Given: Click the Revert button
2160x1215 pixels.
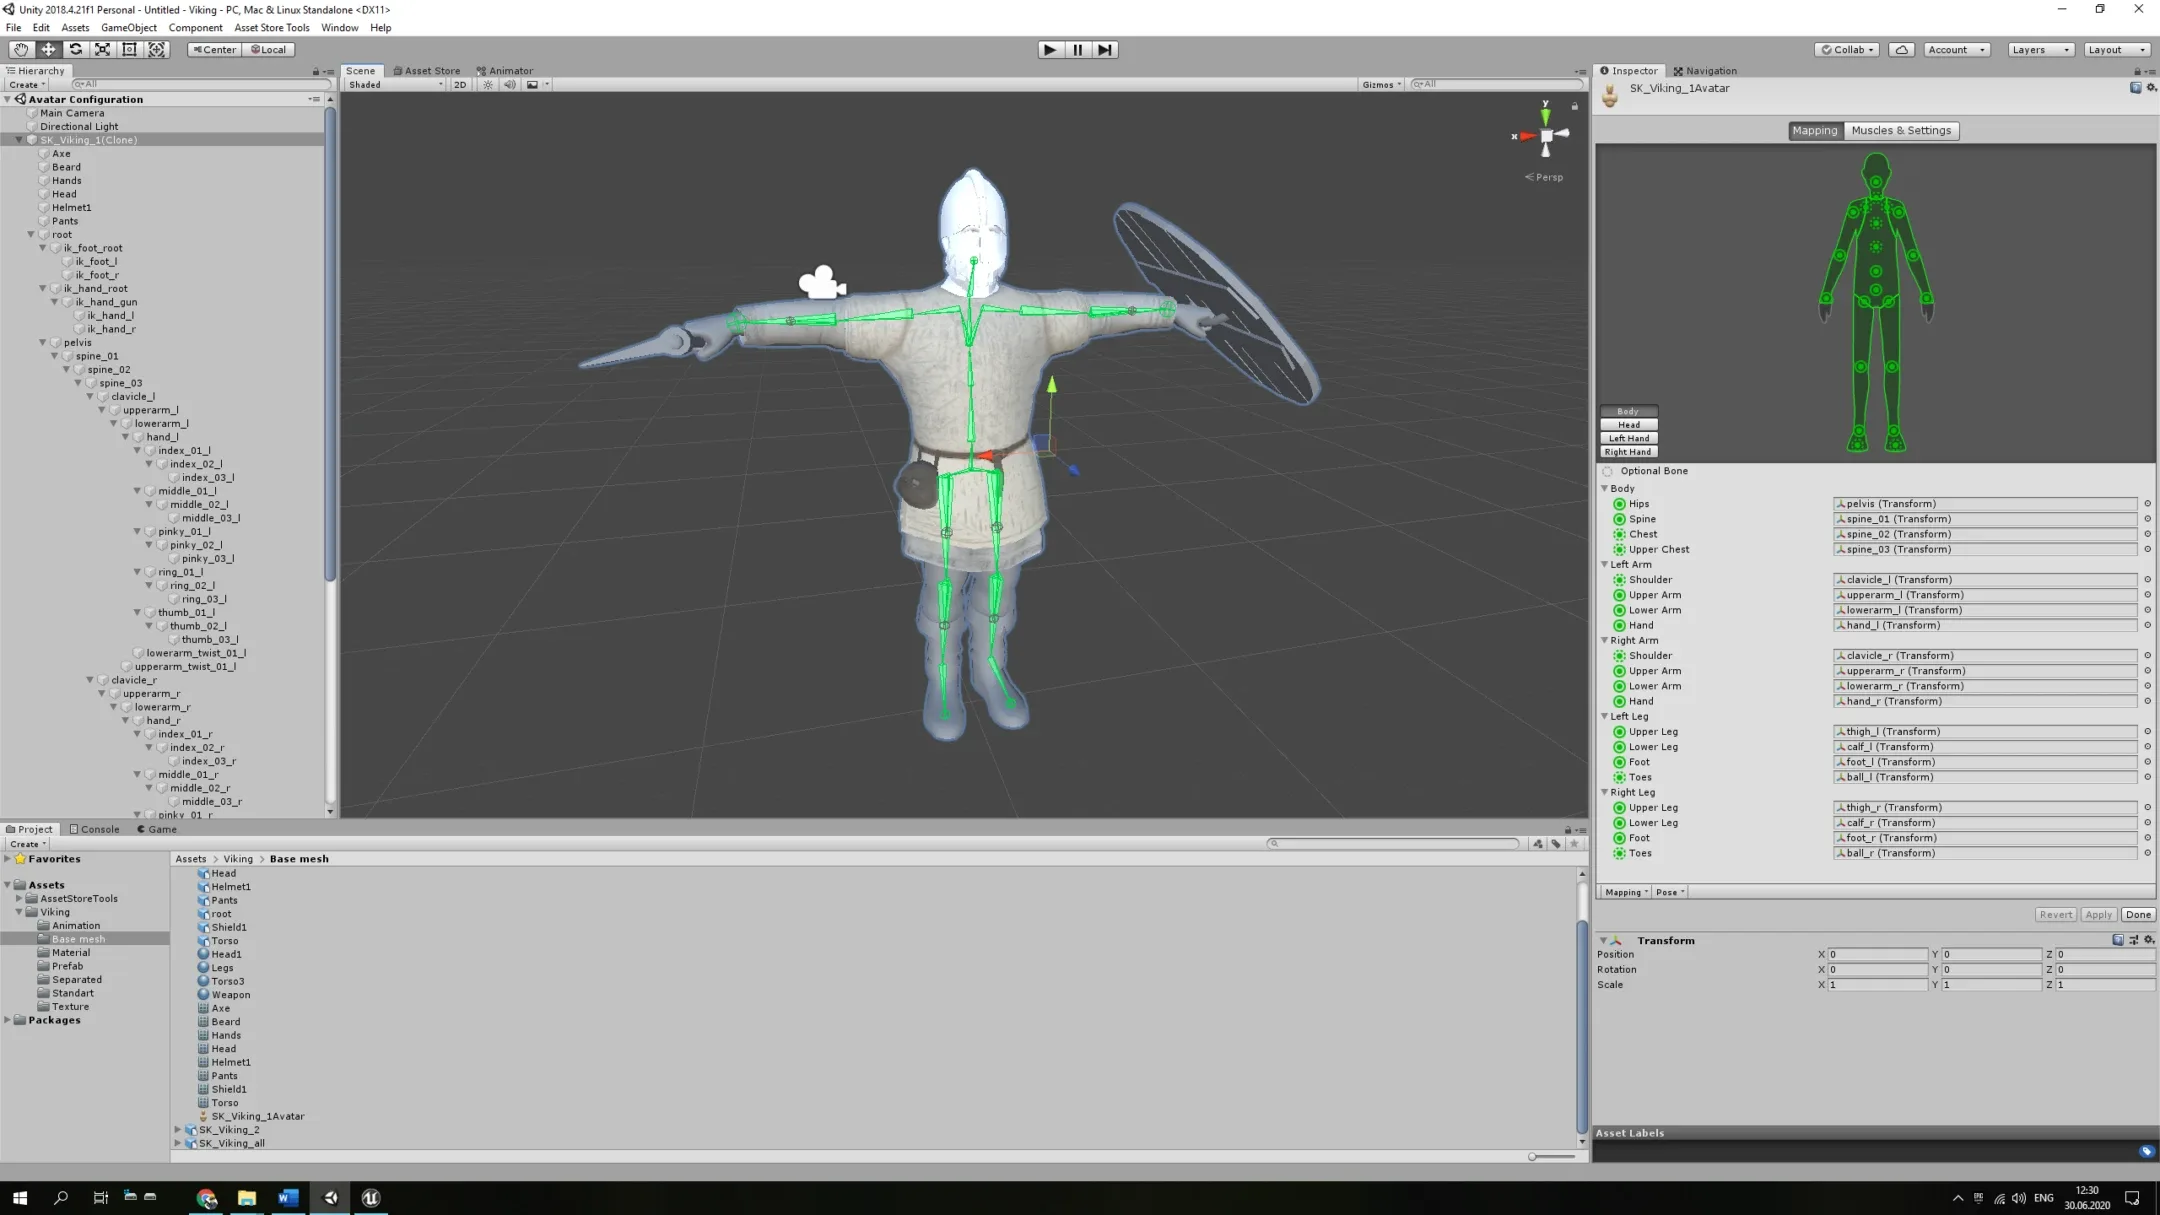Looking at the screenshot, I should (2055, 915).
